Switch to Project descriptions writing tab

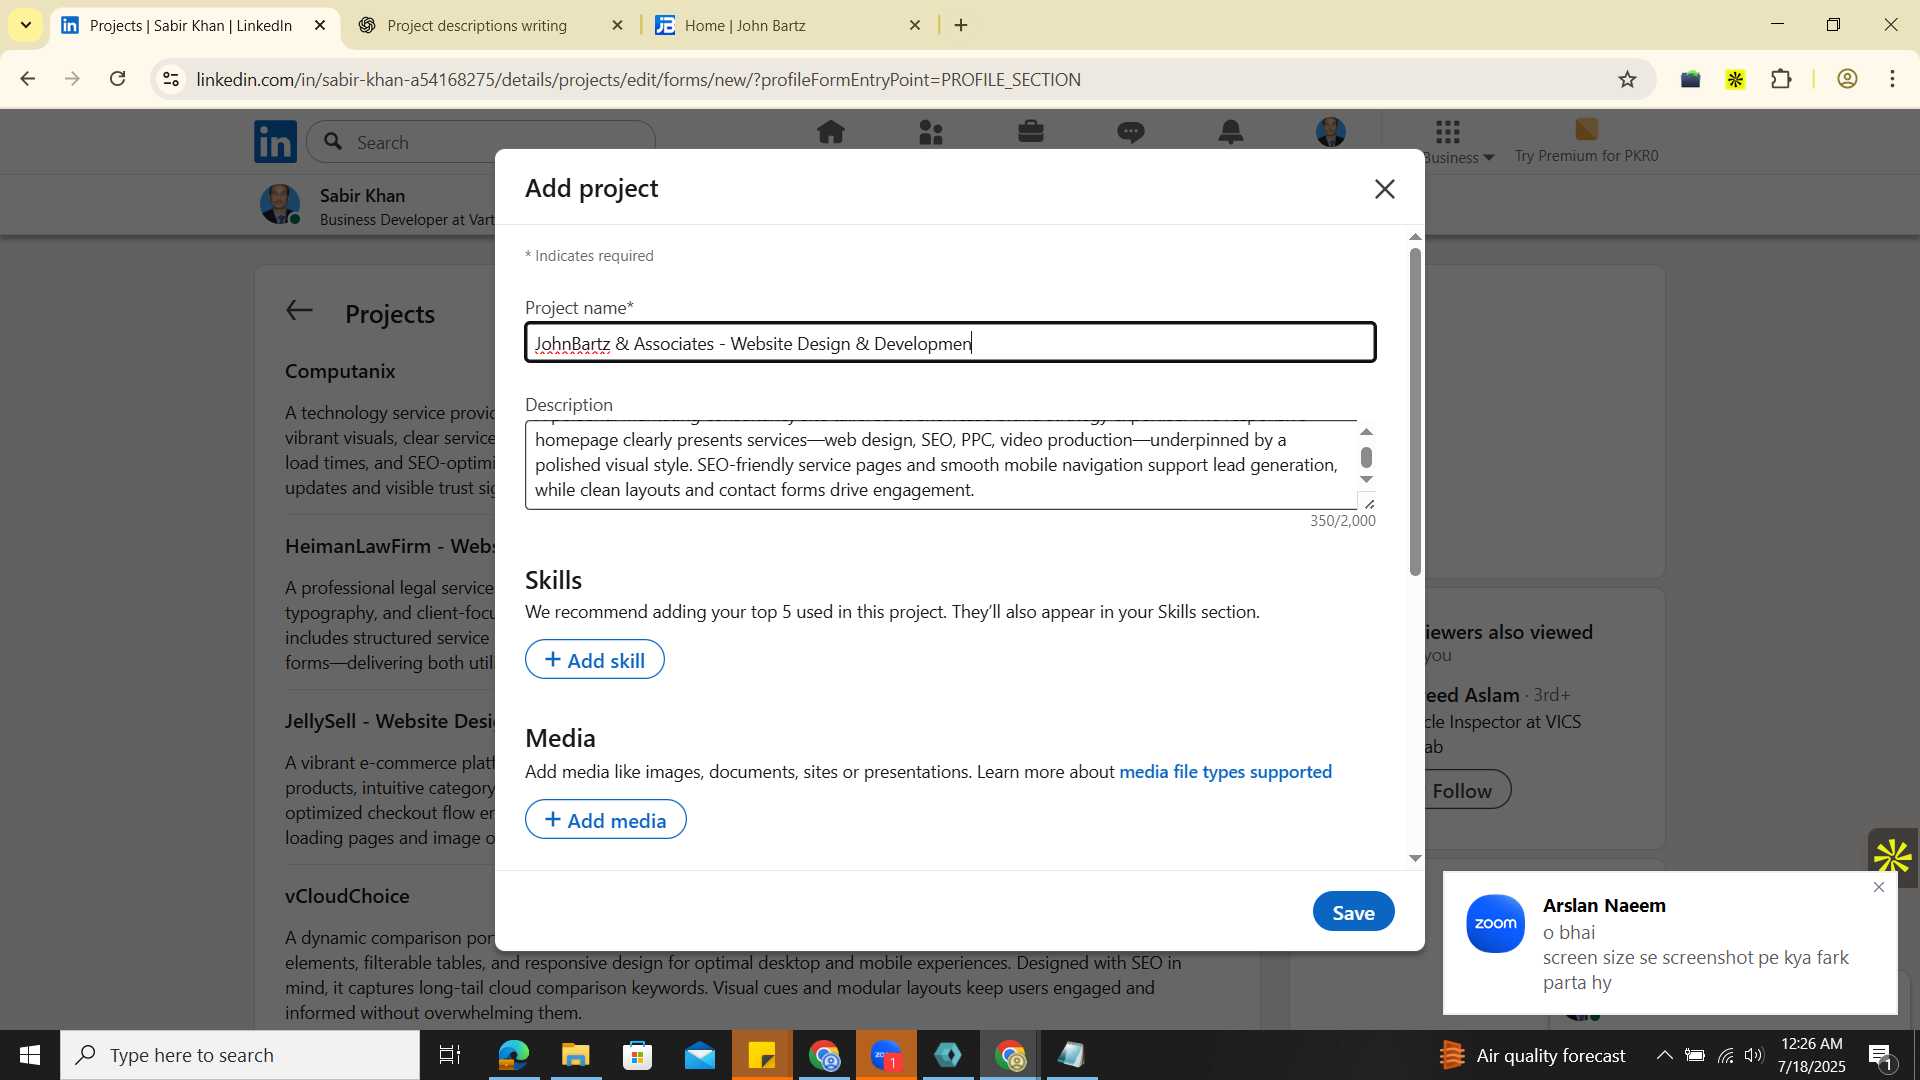[x=477, y=26]
